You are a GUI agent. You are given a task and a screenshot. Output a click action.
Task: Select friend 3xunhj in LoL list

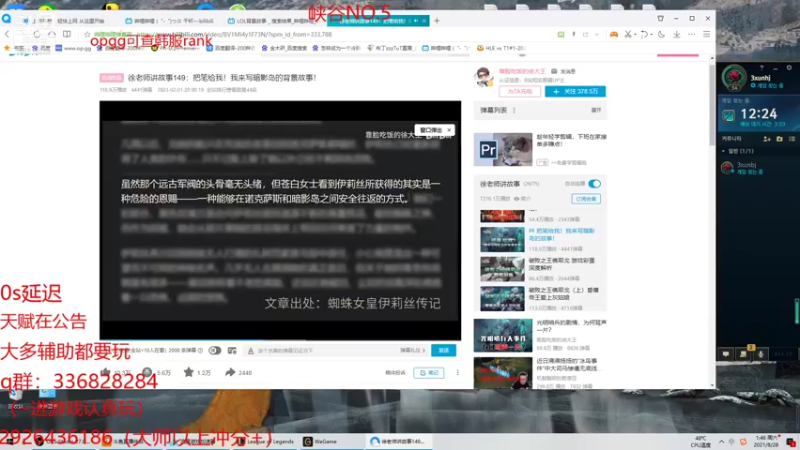point(757,168)
